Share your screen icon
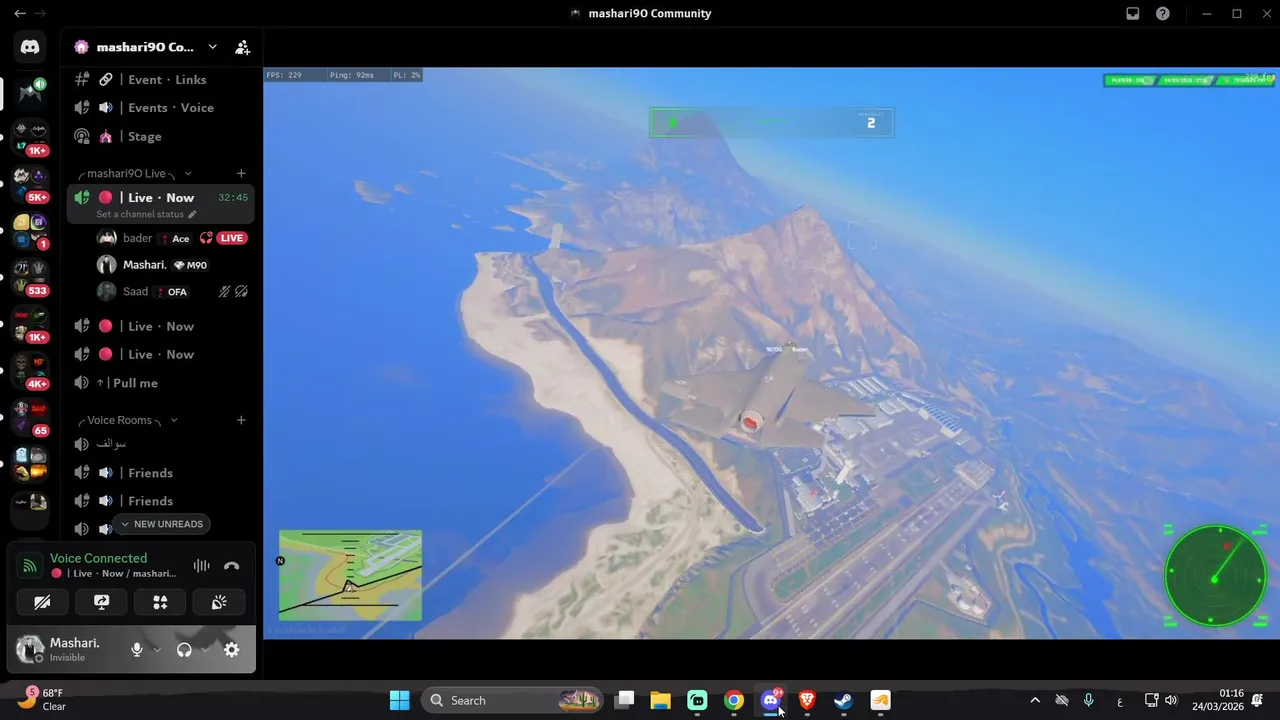Screen dimensions: 1280x720 pyautogui.click(x=101, y=602)
